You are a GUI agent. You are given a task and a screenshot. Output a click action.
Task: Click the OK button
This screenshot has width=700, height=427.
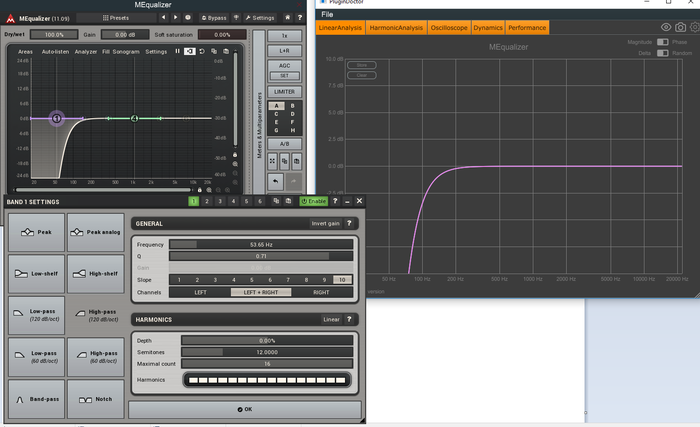[245, 409]
